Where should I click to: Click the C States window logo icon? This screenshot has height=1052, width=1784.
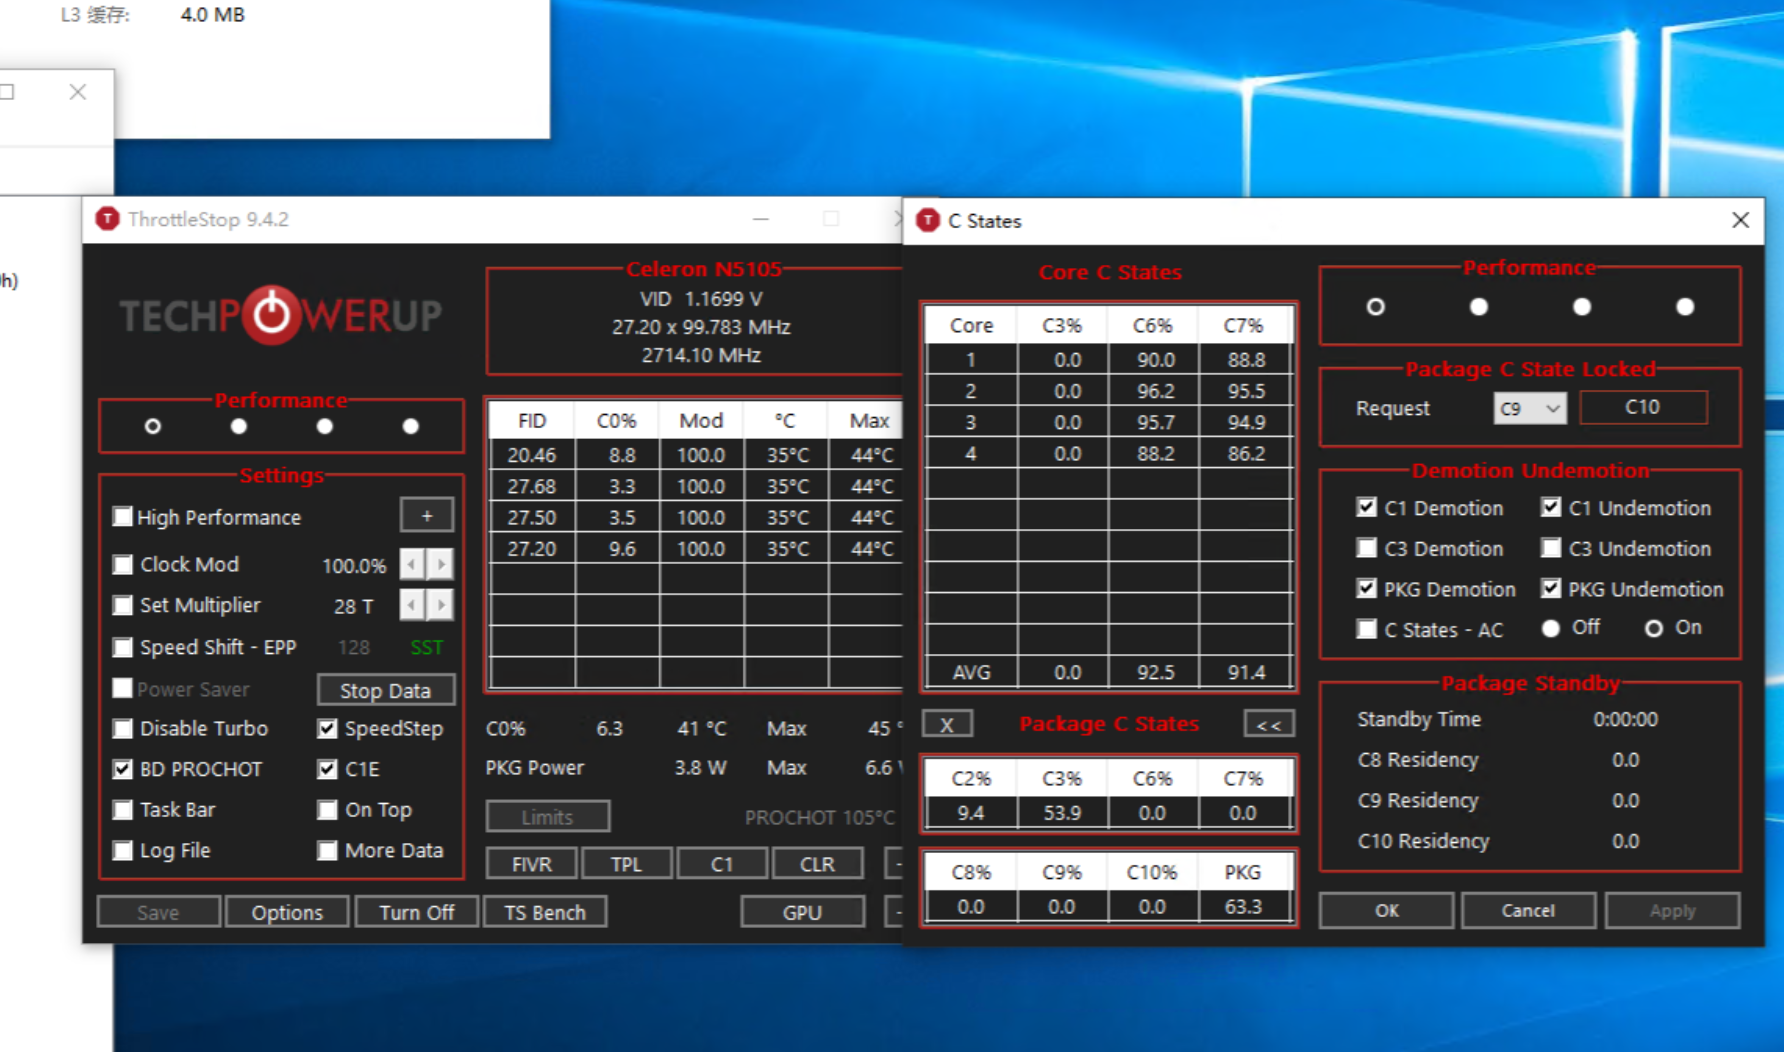(928, 220)
